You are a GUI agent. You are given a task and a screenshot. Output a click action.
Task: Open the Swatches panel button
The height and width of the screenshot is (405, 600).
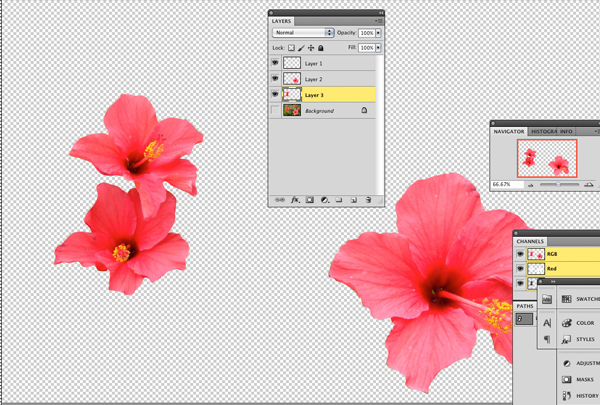coord(580,299)
